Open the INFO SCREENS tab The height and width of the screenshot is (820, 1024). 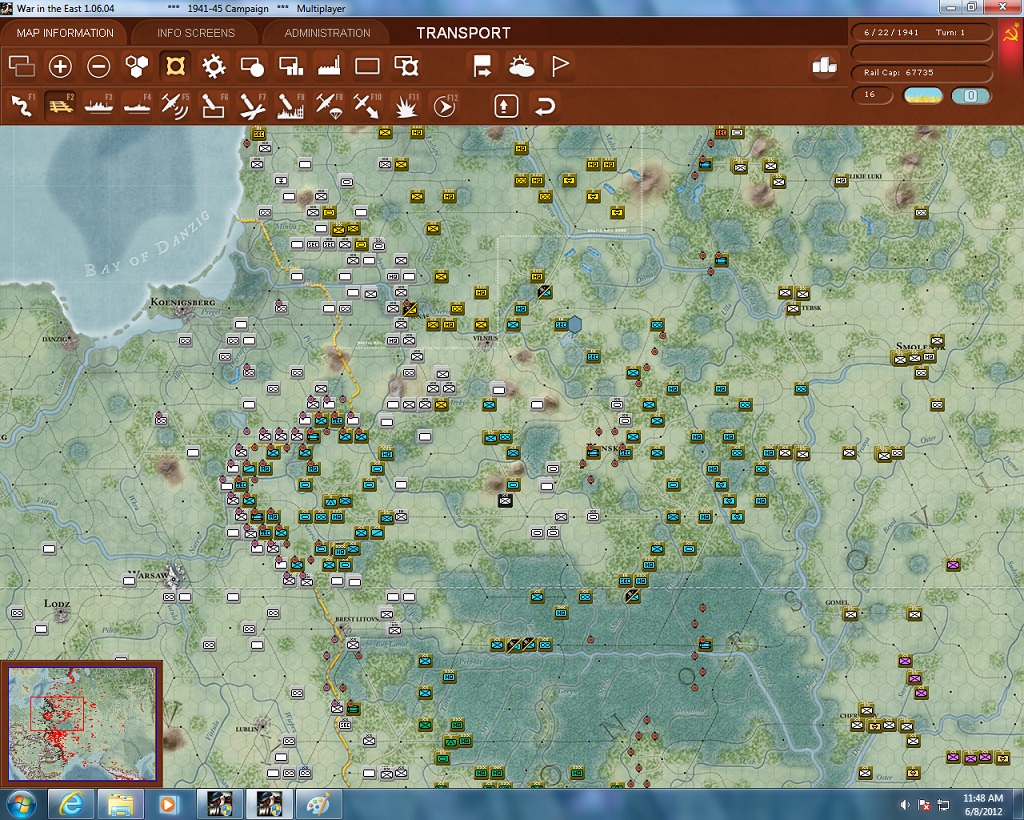(x=195, y=33)
